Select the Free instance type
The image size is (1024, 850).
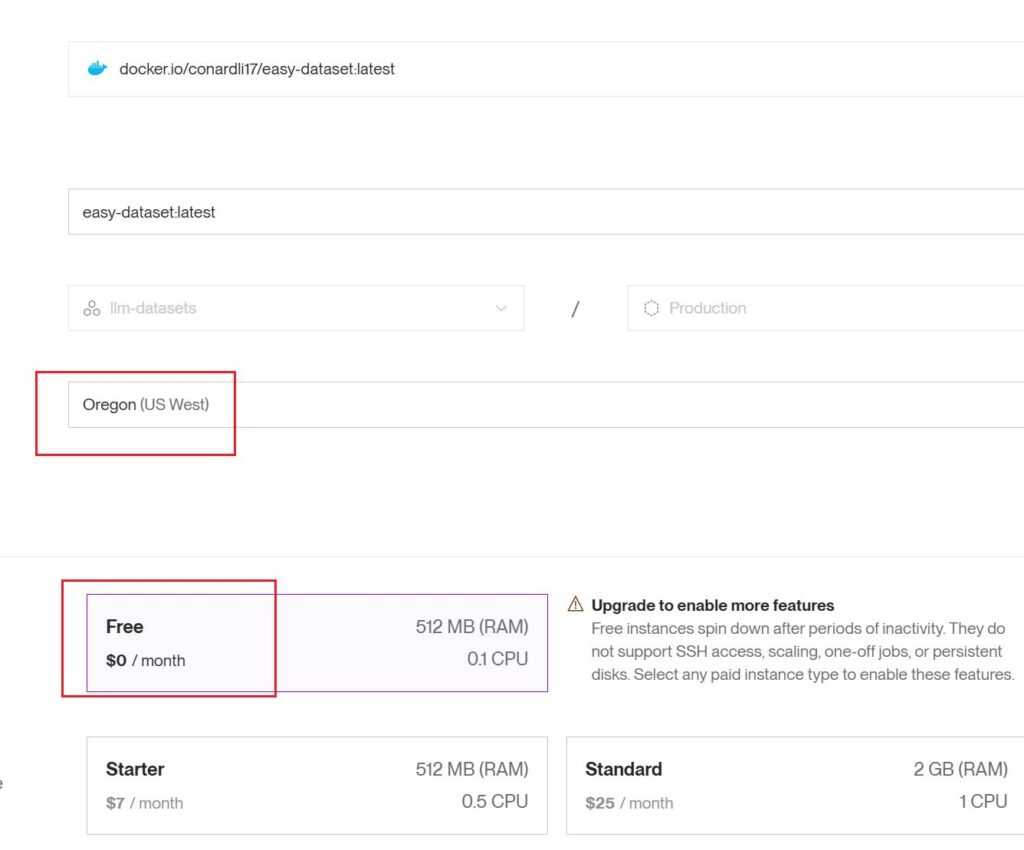tap(316, 642)
